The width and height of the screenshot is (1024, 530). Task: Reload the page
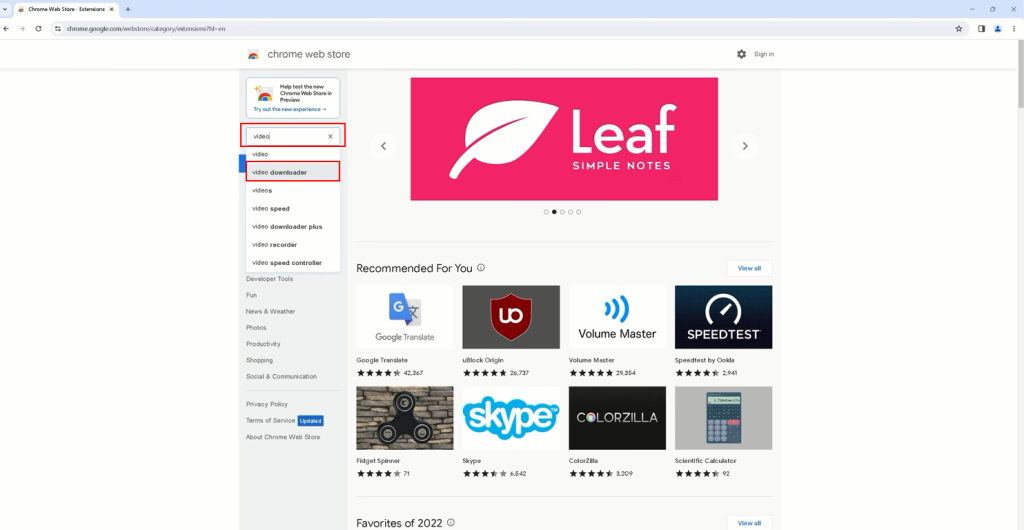tap(38, 28)
